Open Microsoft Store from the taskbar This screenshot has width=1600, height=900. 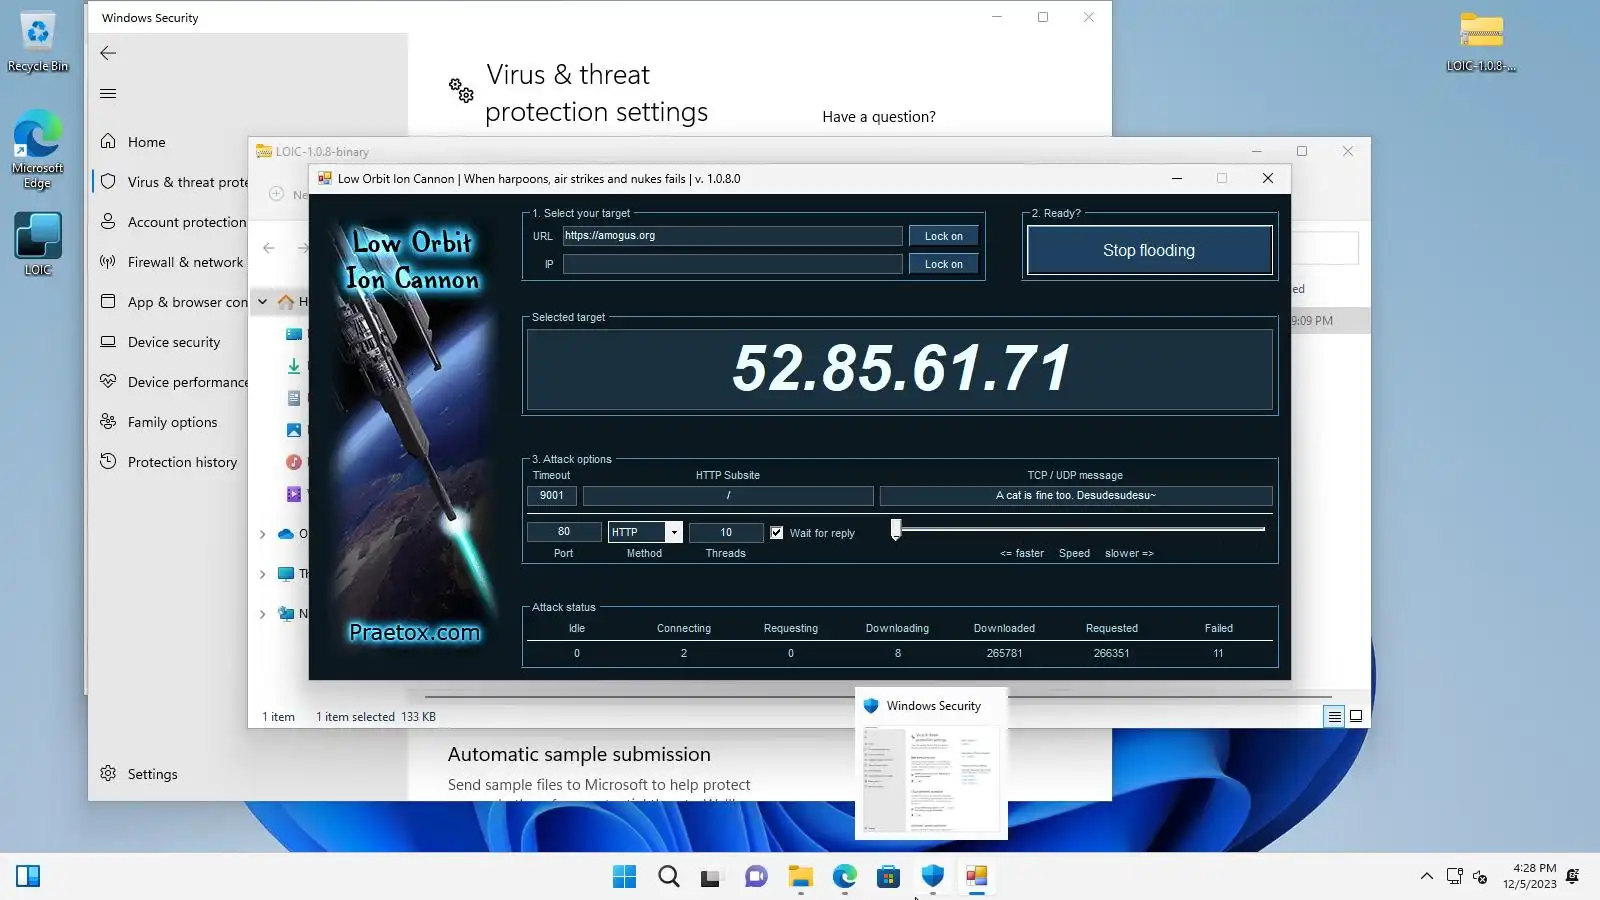888,877
